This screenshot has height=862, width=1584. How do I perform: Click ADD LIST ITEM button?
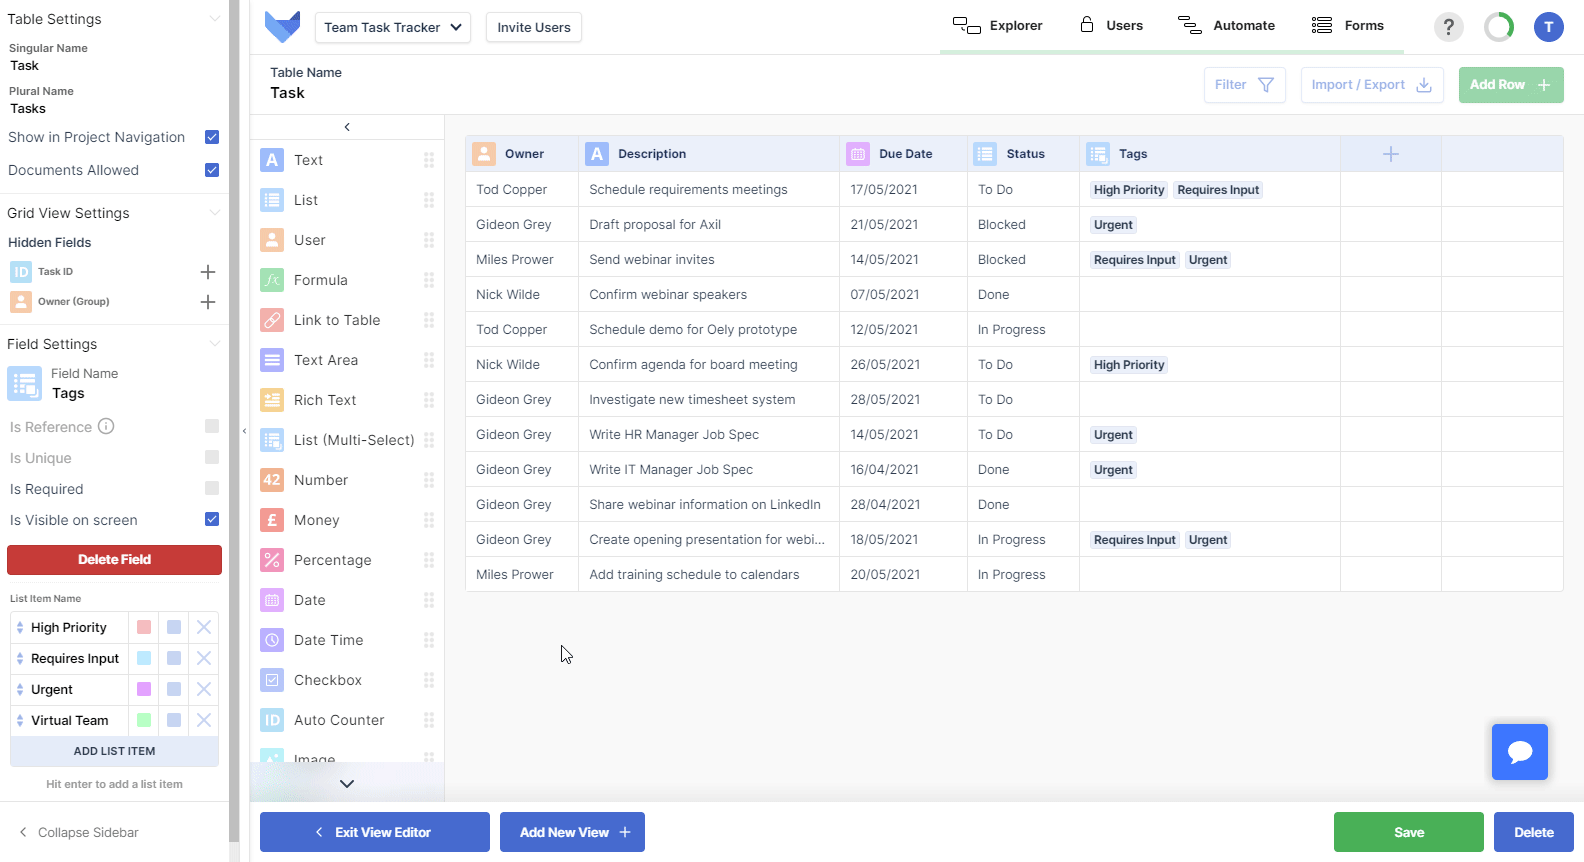pos(114,751)
